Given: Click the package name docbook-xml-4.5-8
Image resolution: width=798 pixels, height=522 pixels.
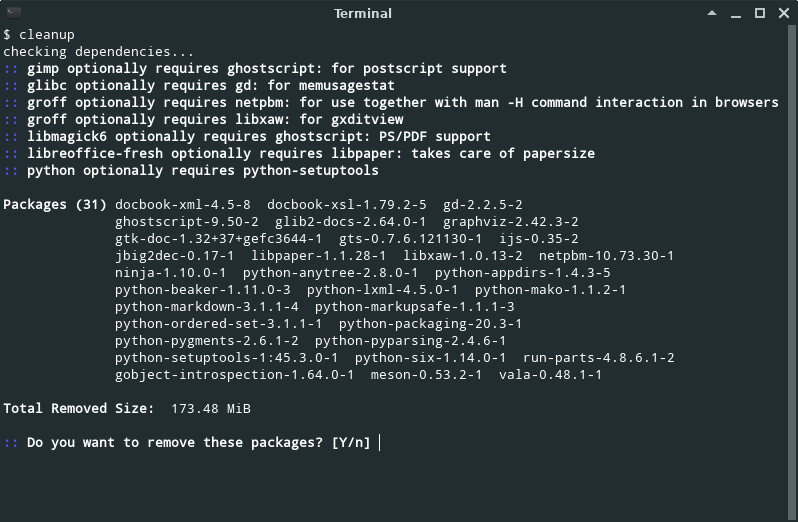Looking at the screenshot, I should pyautogui.click(x=183, y=205).
